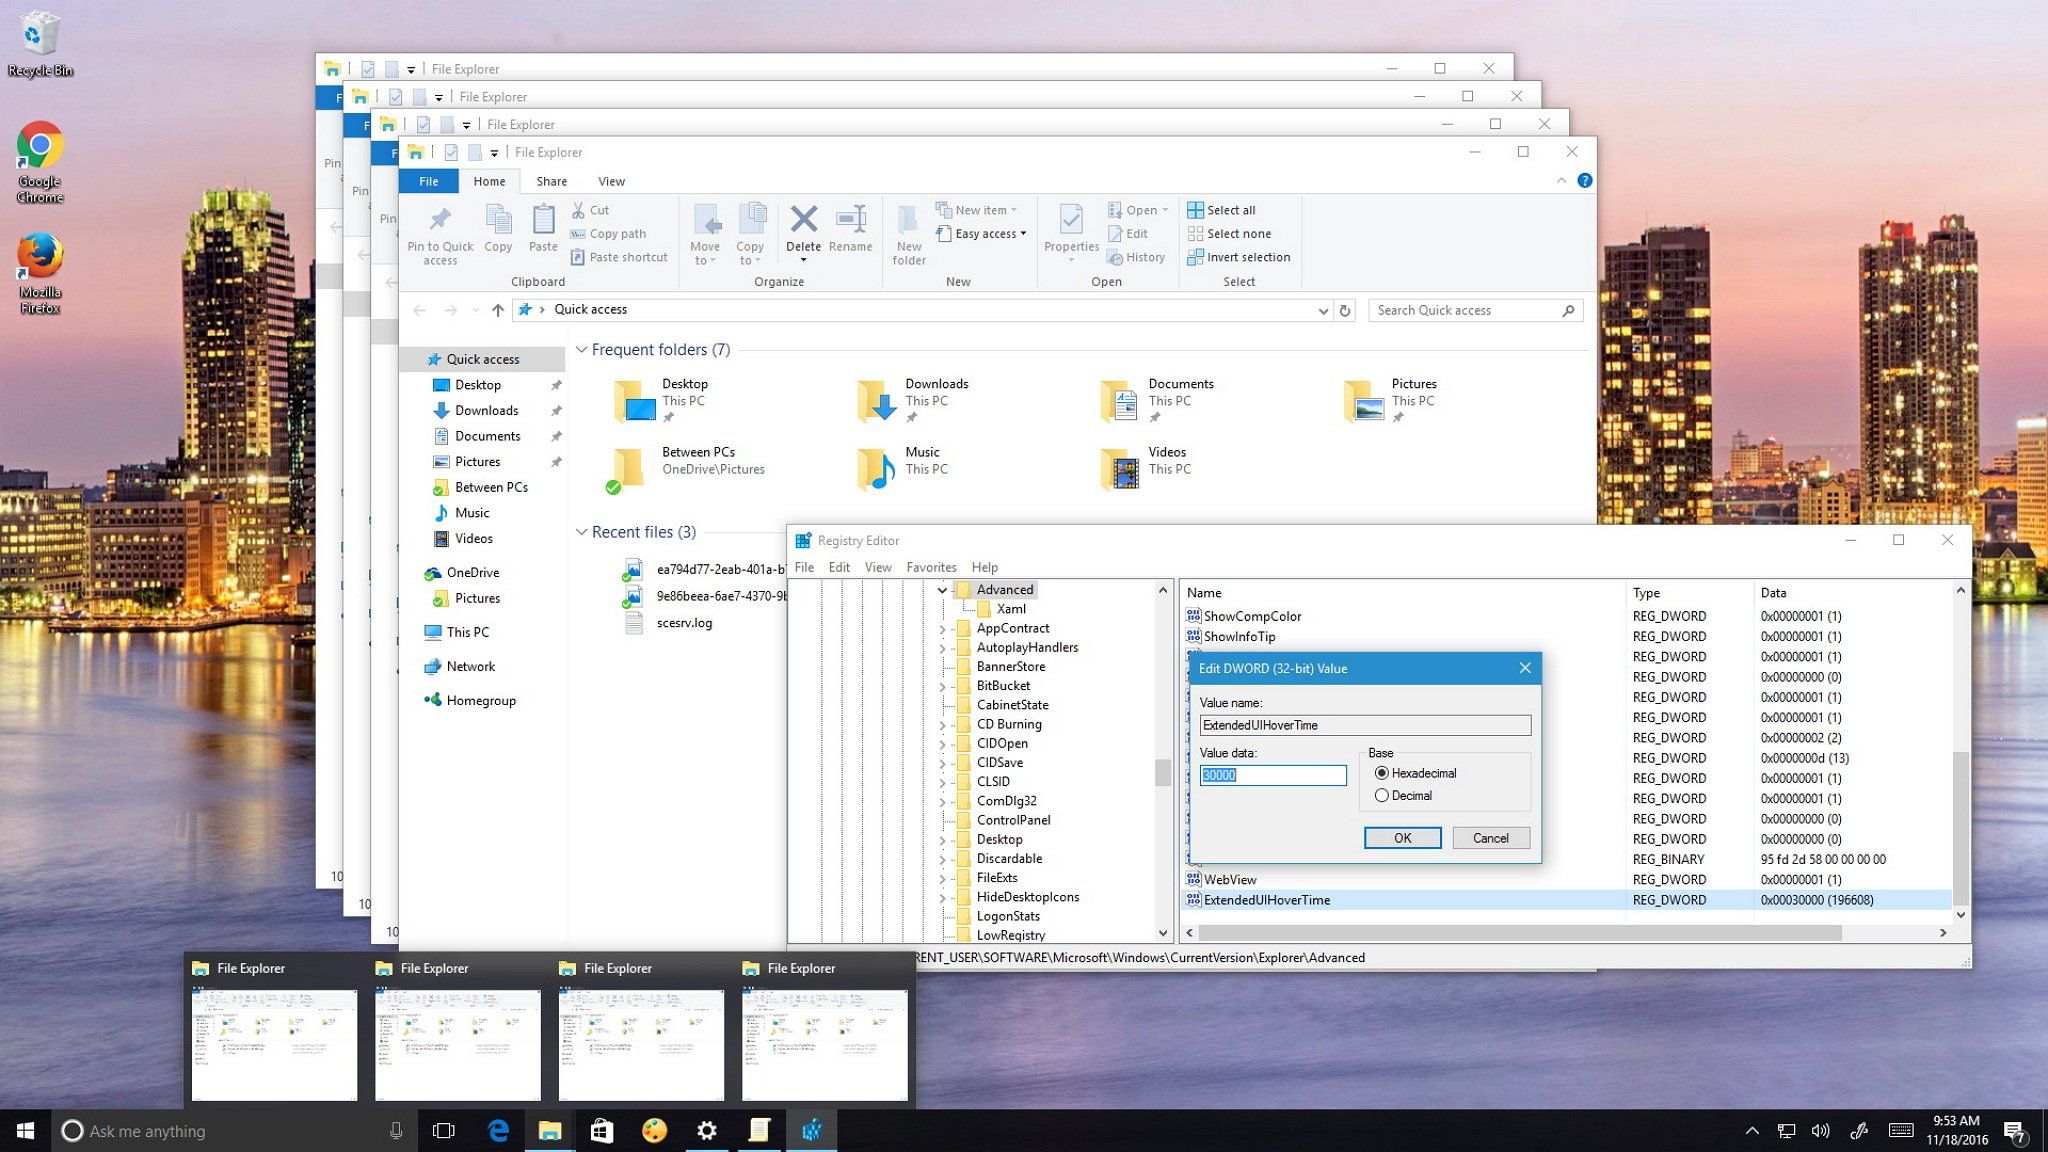Collapse the Advanced registry key

[x=942, y=589]
